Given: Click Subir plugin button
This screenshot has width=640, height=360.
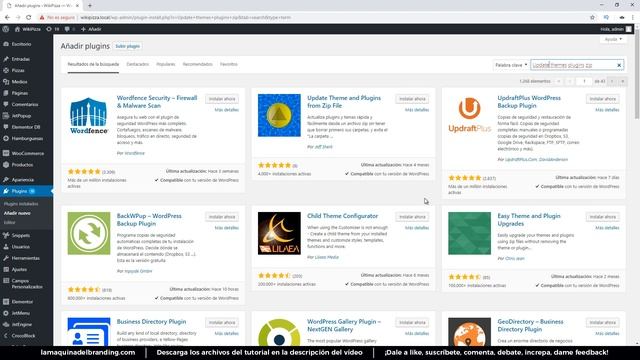Looking at the screenshot, I should [x=127, y=46].
